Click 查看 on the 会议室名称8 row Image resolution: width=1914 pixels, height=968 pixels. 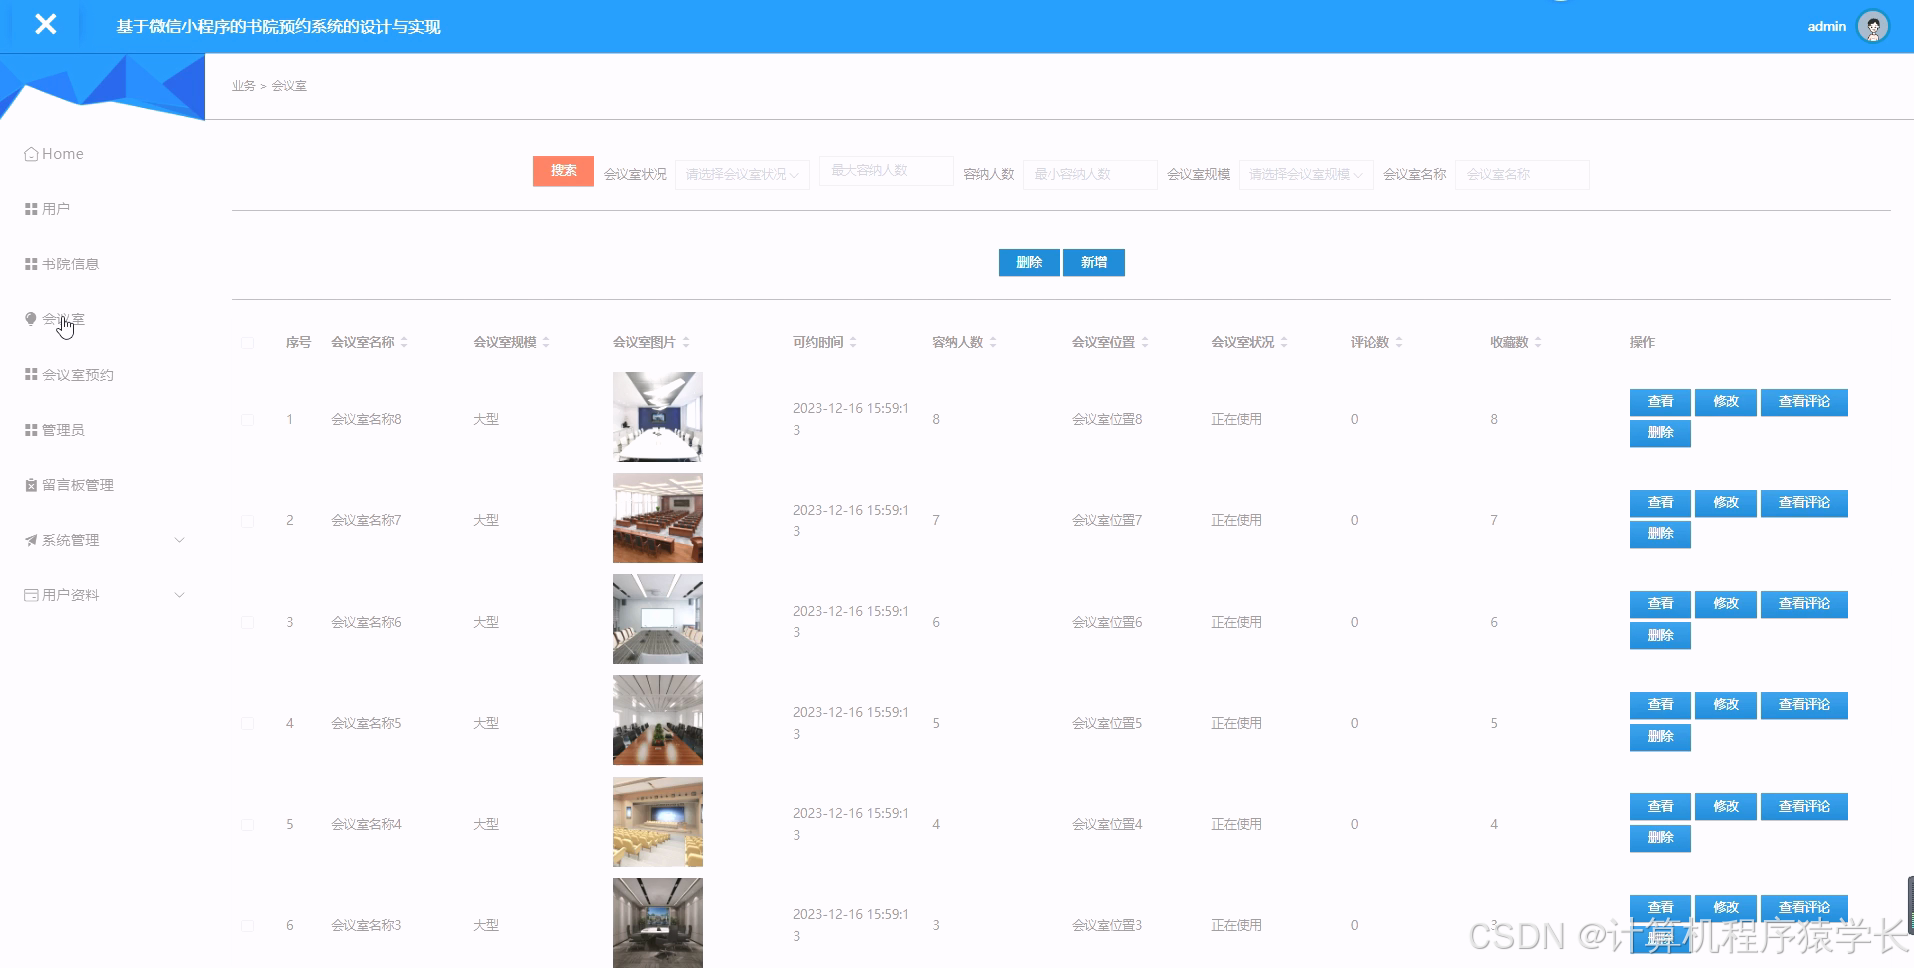pyautogui.click(x=1659, y=402)
